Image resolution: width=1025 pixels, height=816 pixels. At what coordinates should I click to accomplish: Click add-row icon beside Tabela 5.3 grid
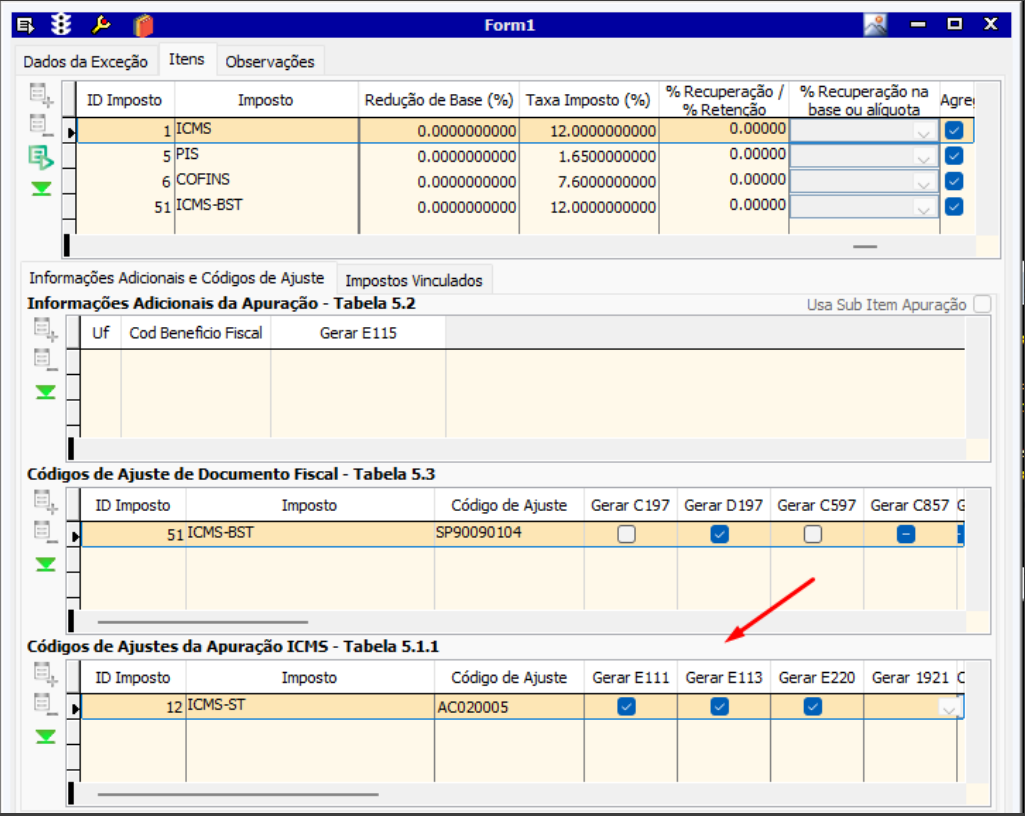coord(44,501)
